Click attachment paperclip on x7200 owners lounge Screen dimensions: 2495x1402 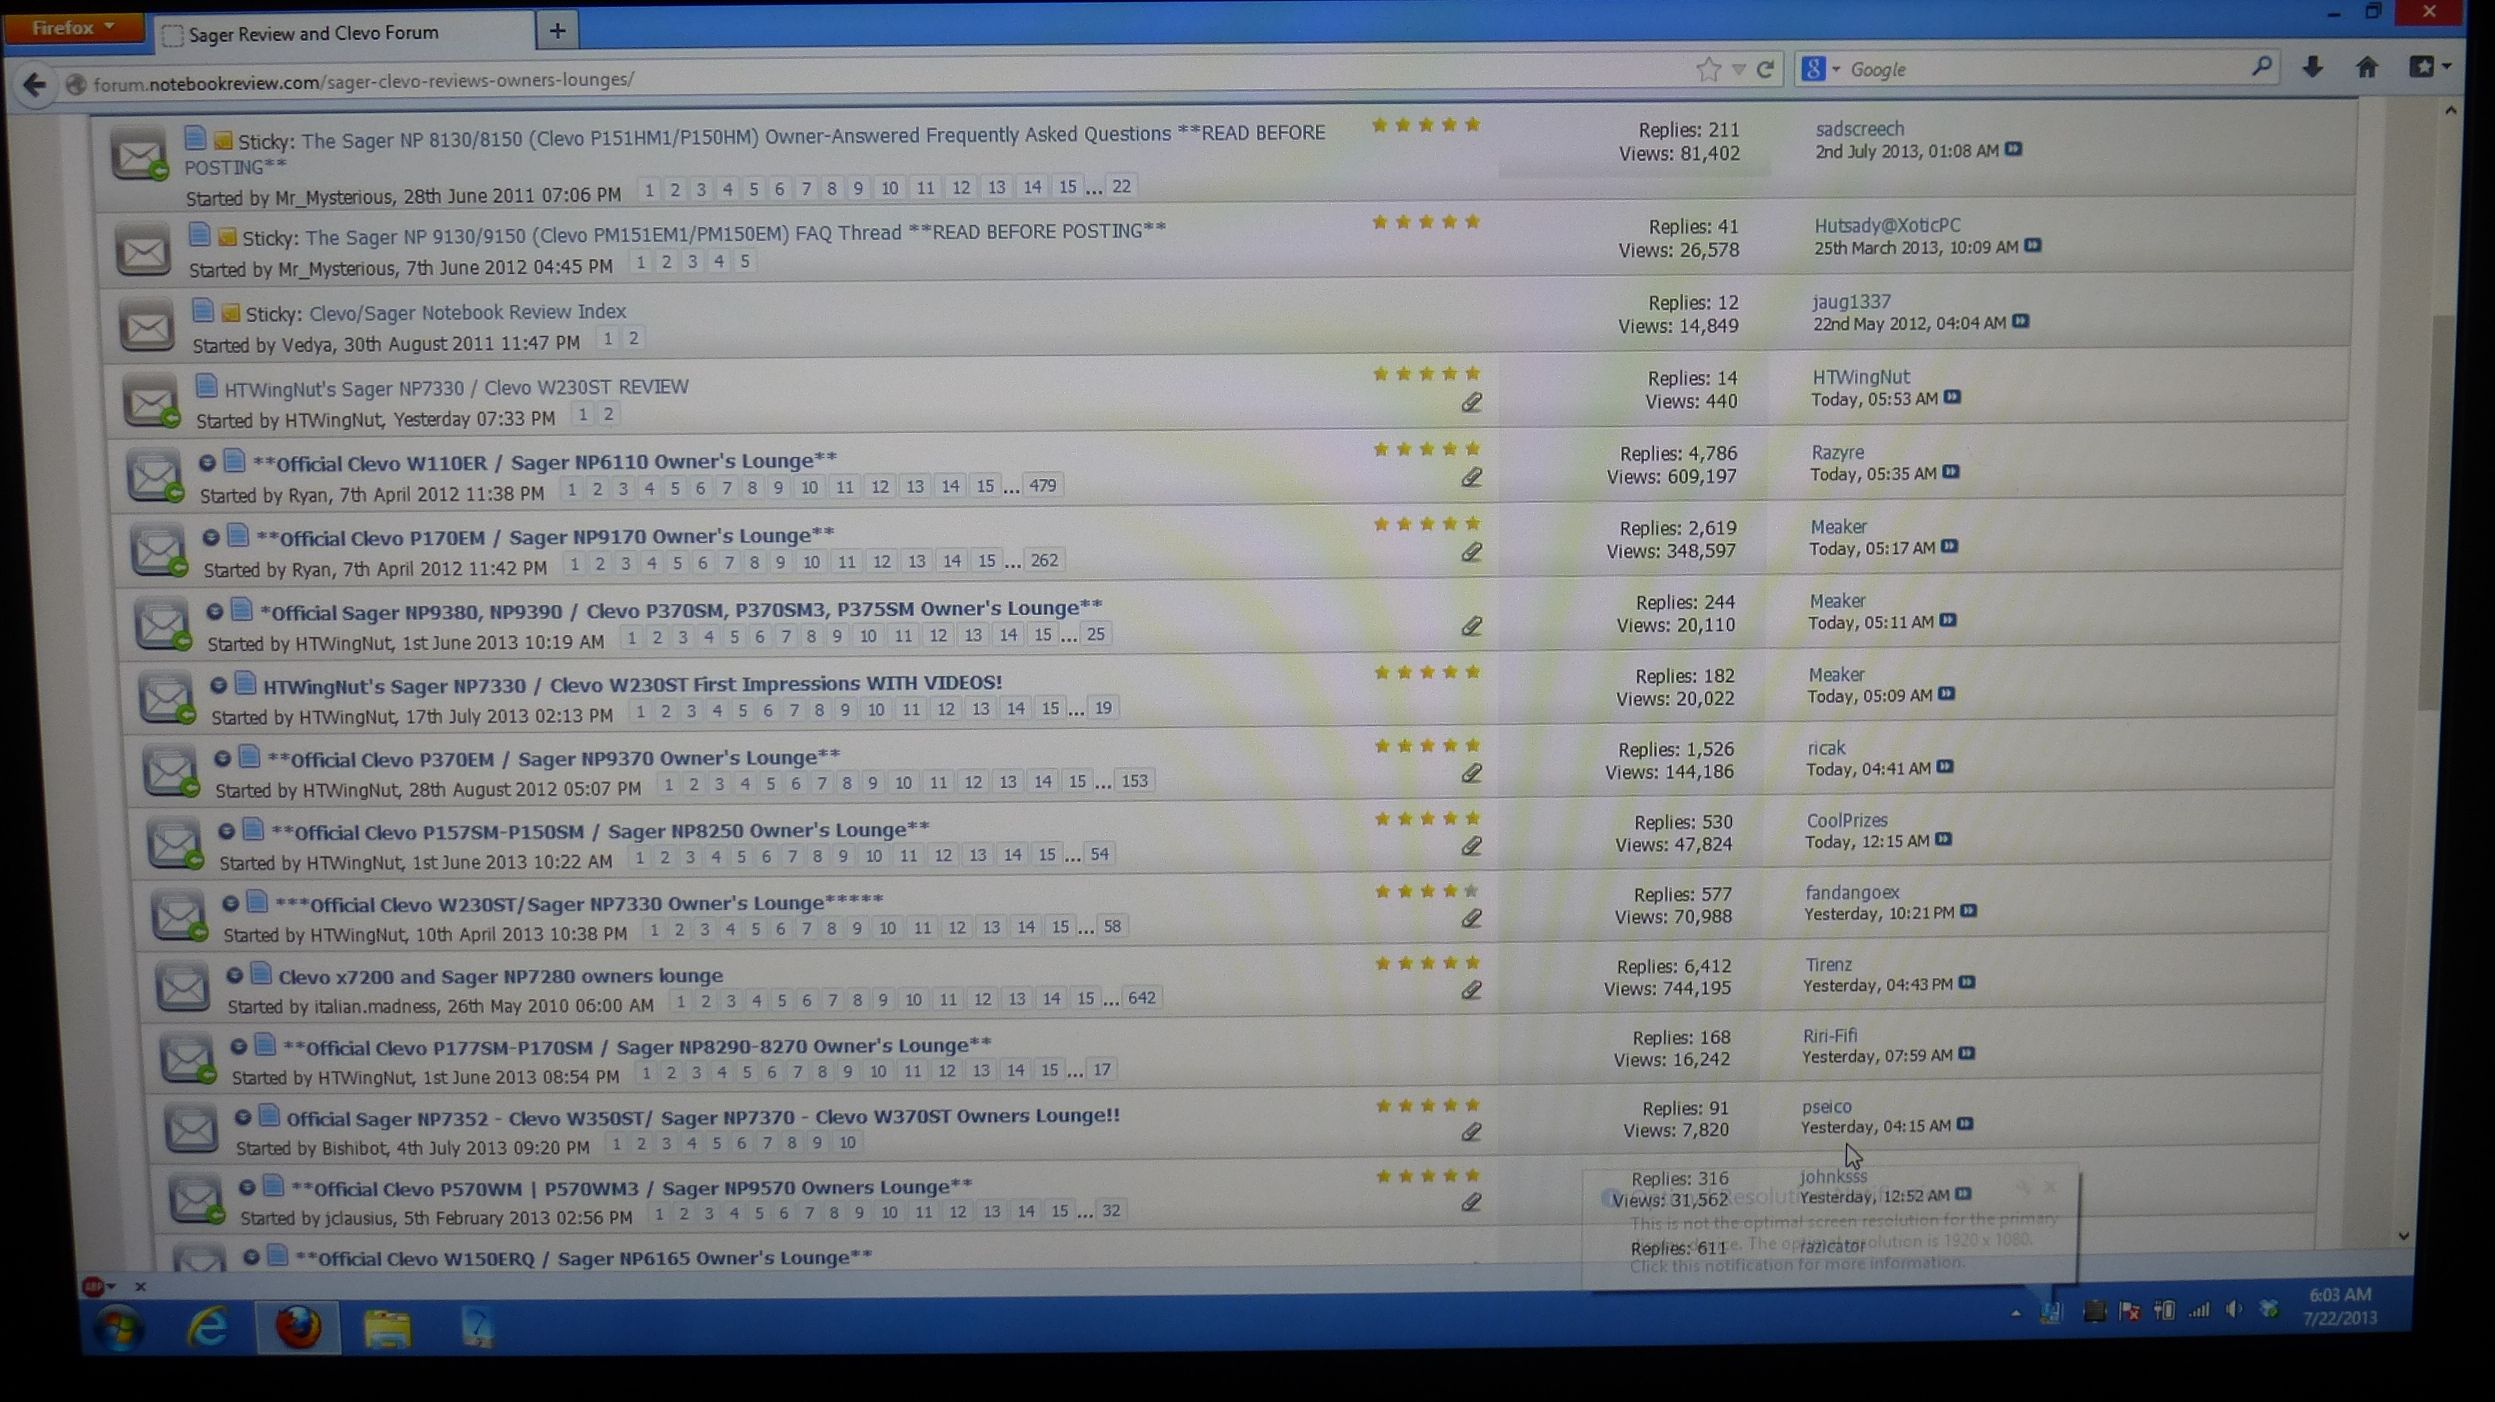[1471, 990]
